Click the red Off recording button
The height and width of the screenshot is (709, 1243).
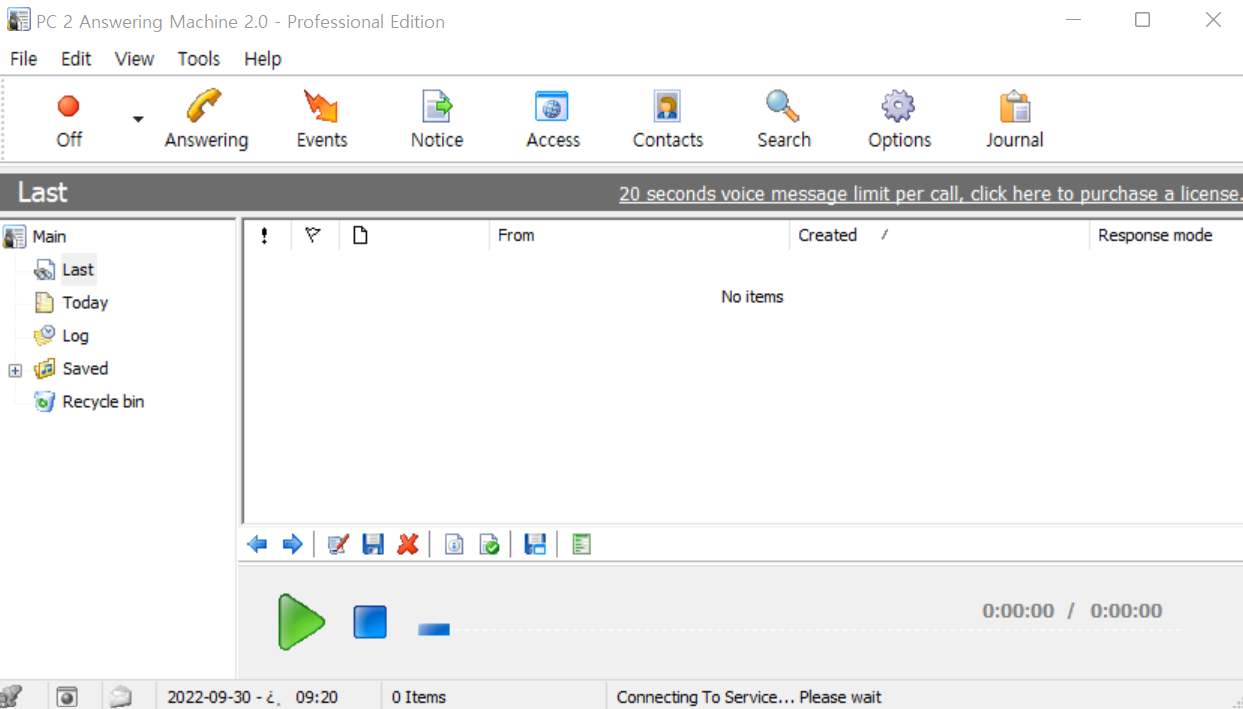coord(69,120)
